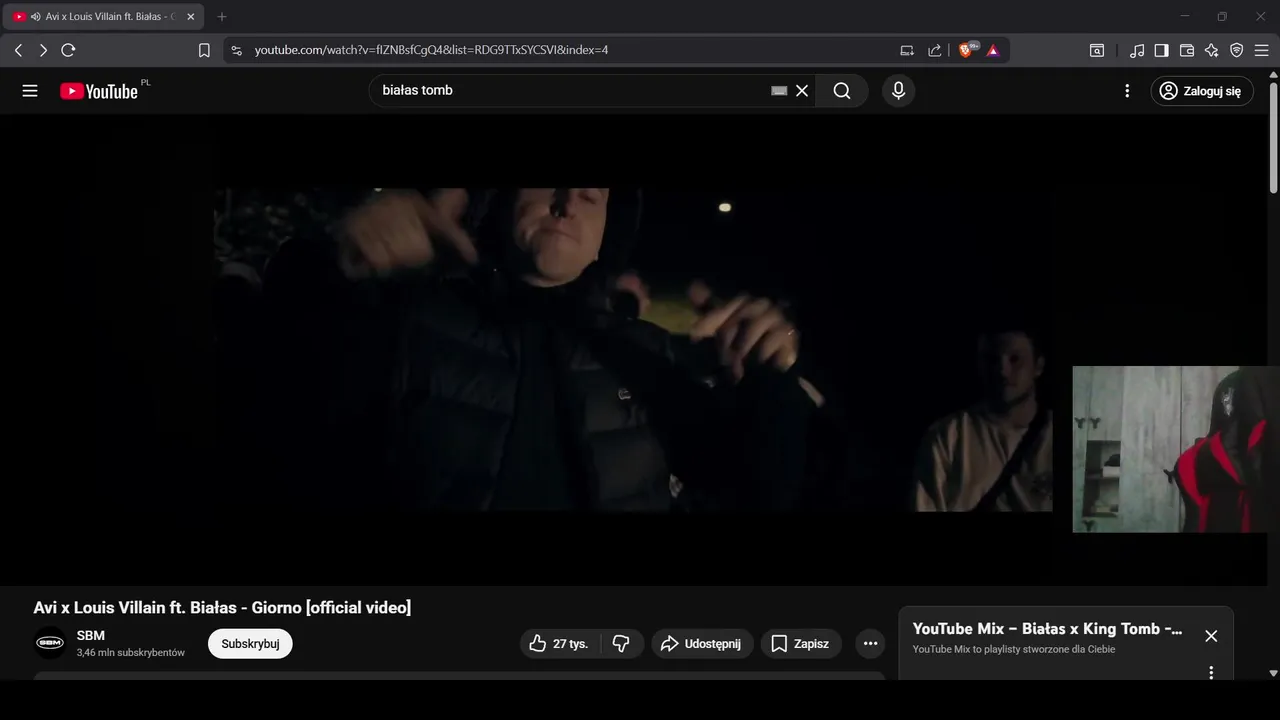1280x720 pixels.
Task: Go forward with the browser forward arrow
Action: pos(43,50)
